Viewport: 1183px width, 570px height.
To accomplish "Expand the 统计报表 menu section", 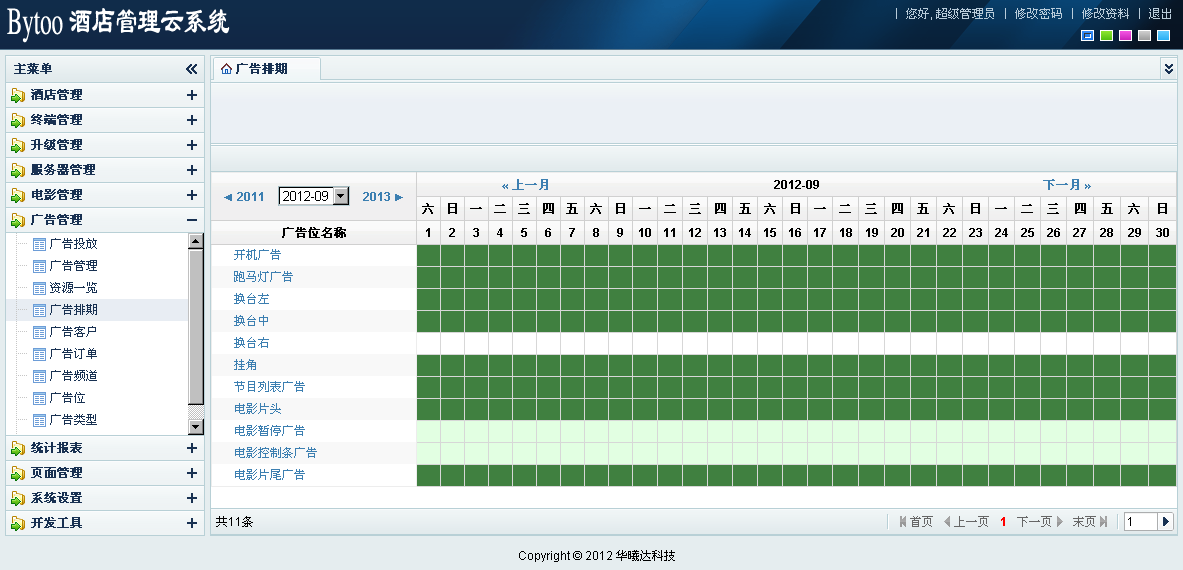I will 191,448.
